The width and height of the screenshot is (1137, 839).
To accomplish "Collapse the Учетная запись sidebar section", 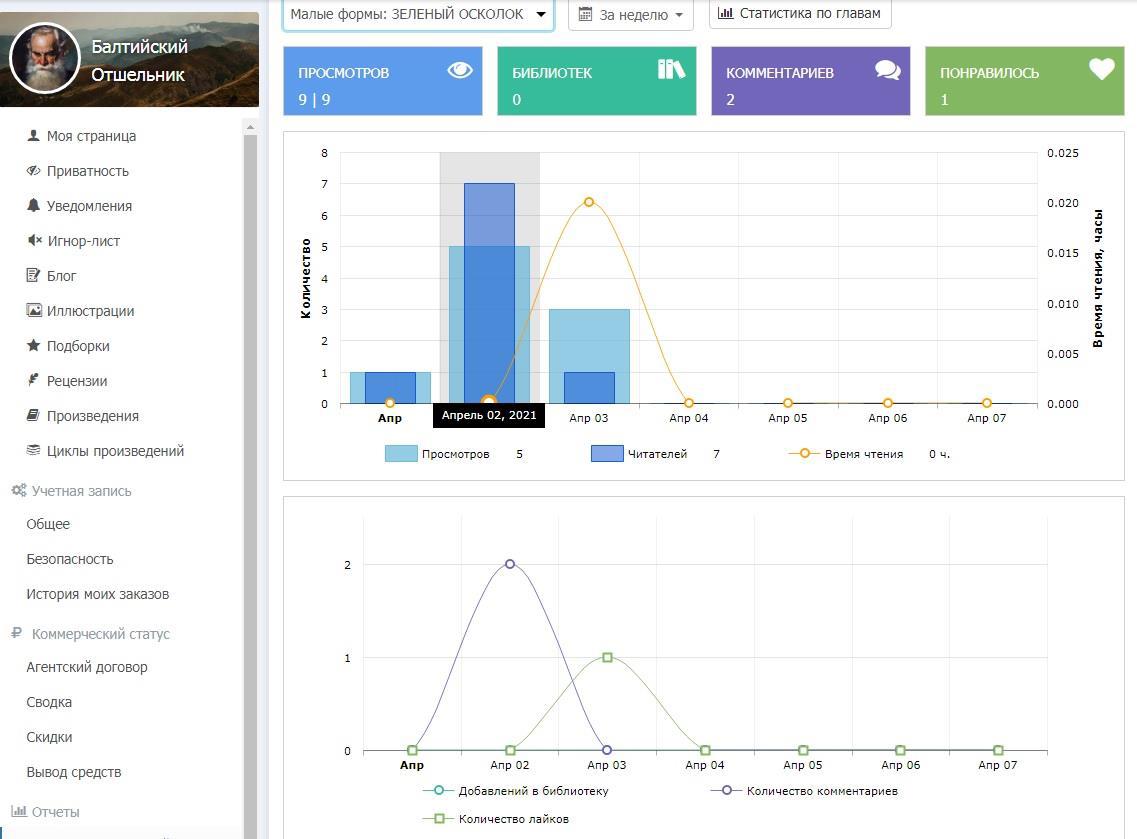I will (x=81, y=491).
